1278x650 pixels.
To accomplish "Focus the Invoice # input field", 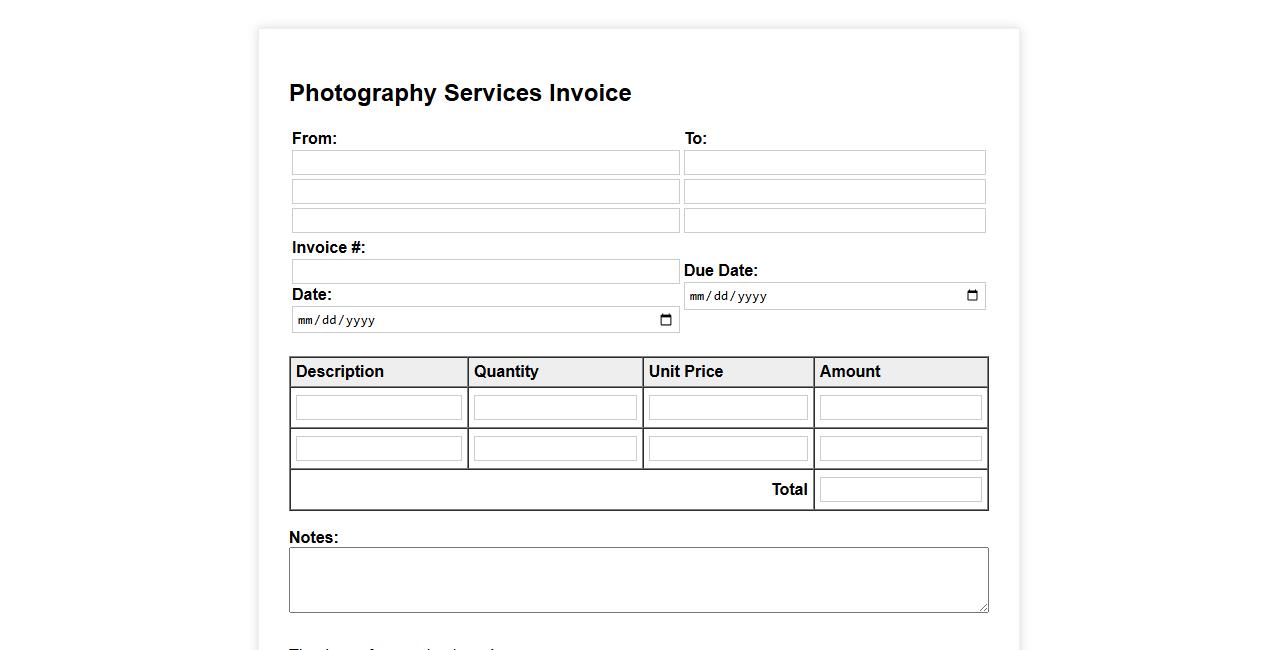I will tap(485, 271).
